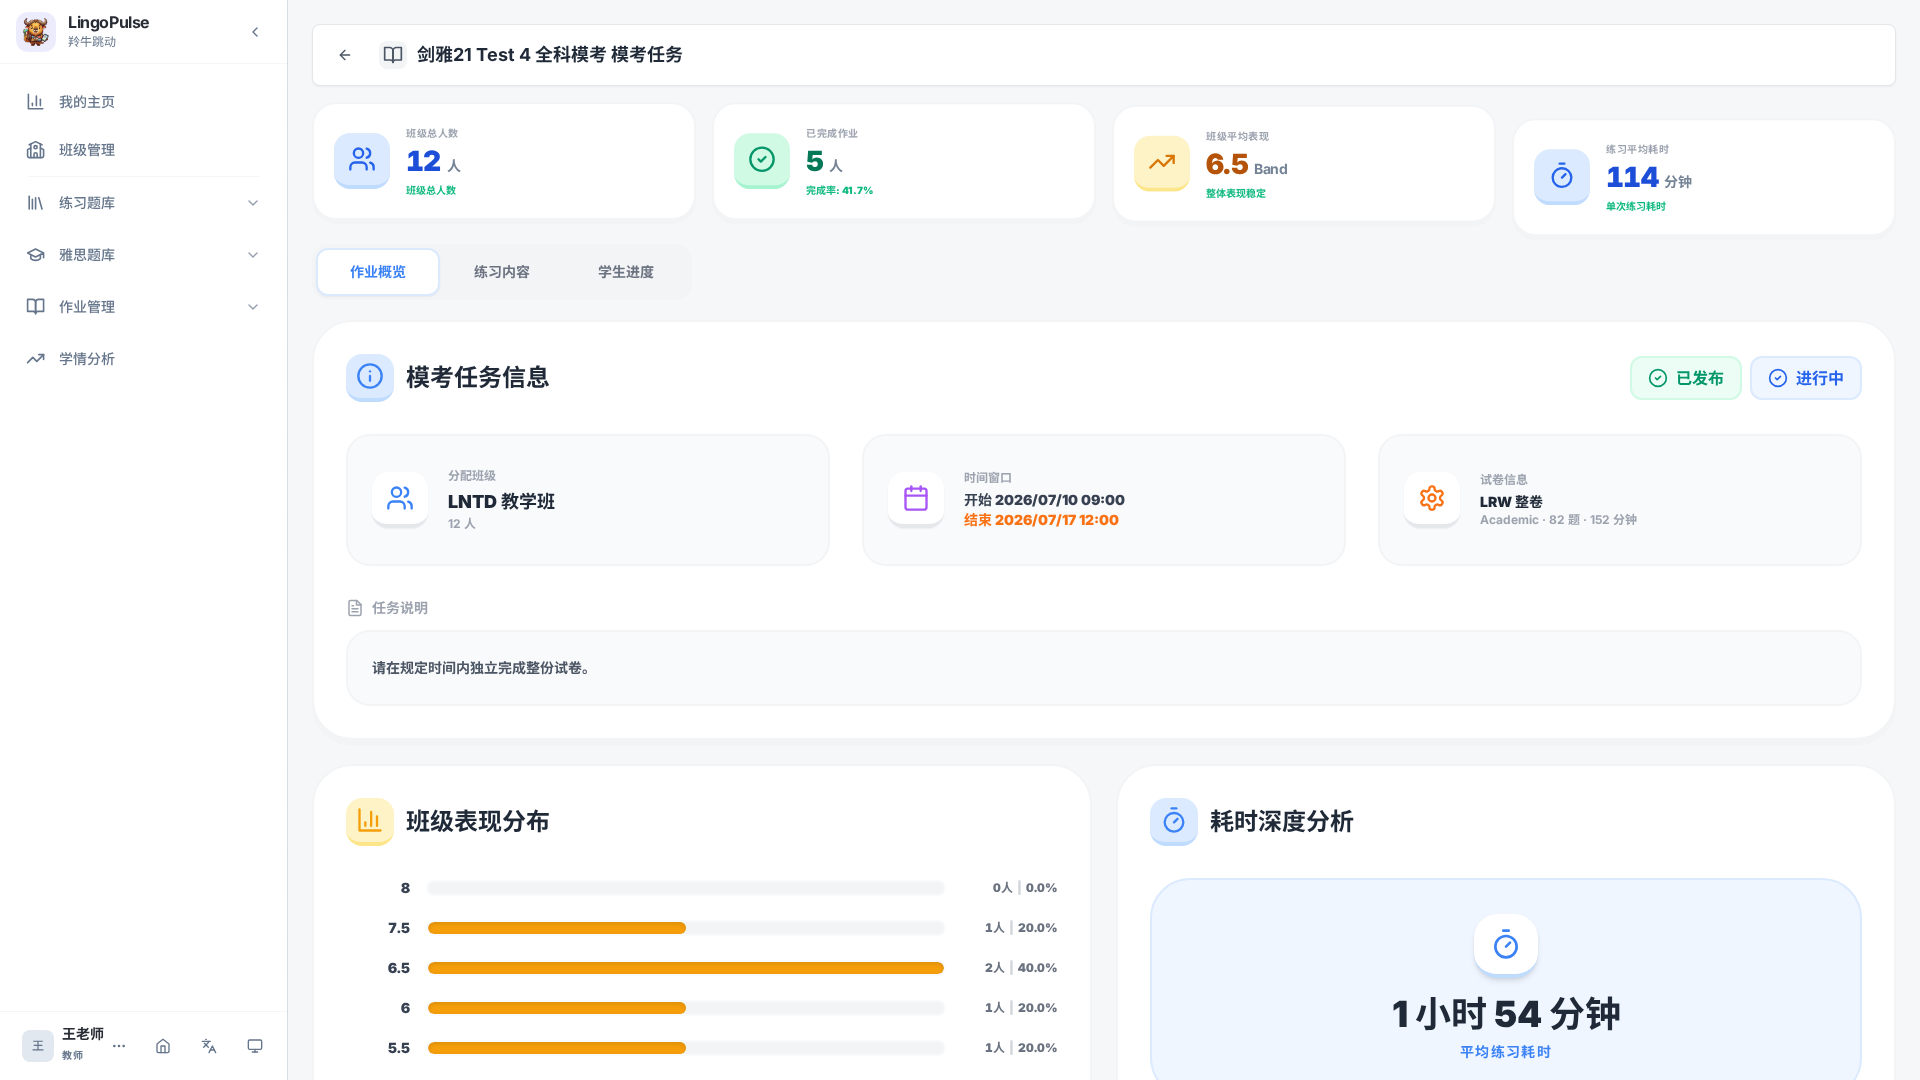Click the large stopwatch above 1小时54分钟
Viewport: 1920px width, 1080px height.
tap(1506, 945)
